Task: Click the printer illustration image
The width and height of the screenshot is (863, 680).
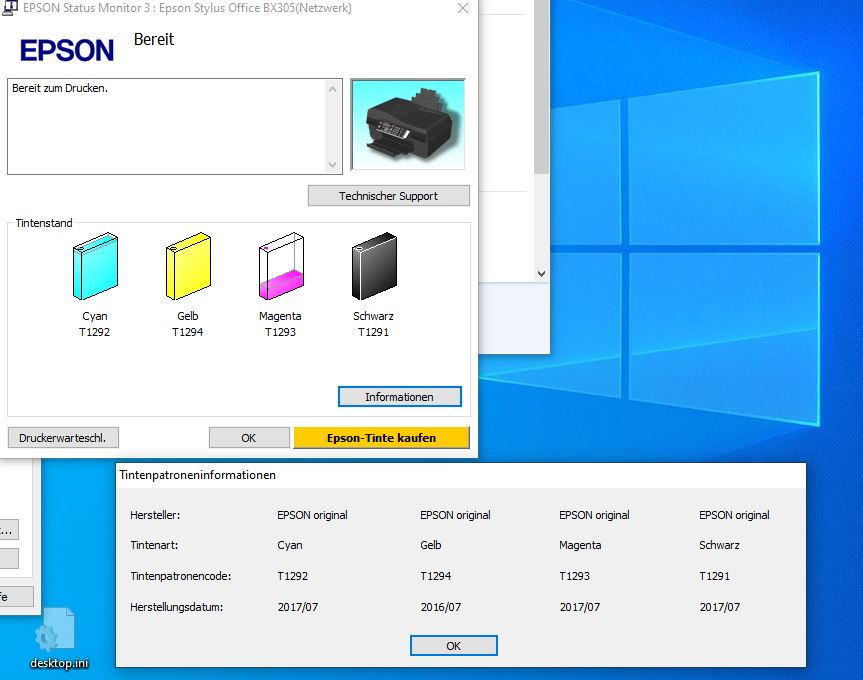Action: pos(408,125)
